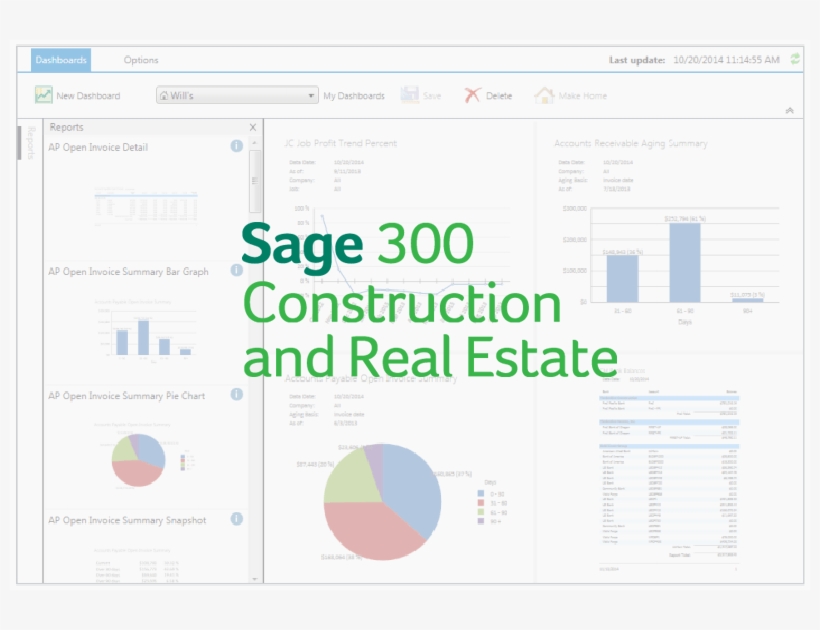The image size is (820, 630).
Task: Expand the dashboard list arrow
Action: click(310, 94)
